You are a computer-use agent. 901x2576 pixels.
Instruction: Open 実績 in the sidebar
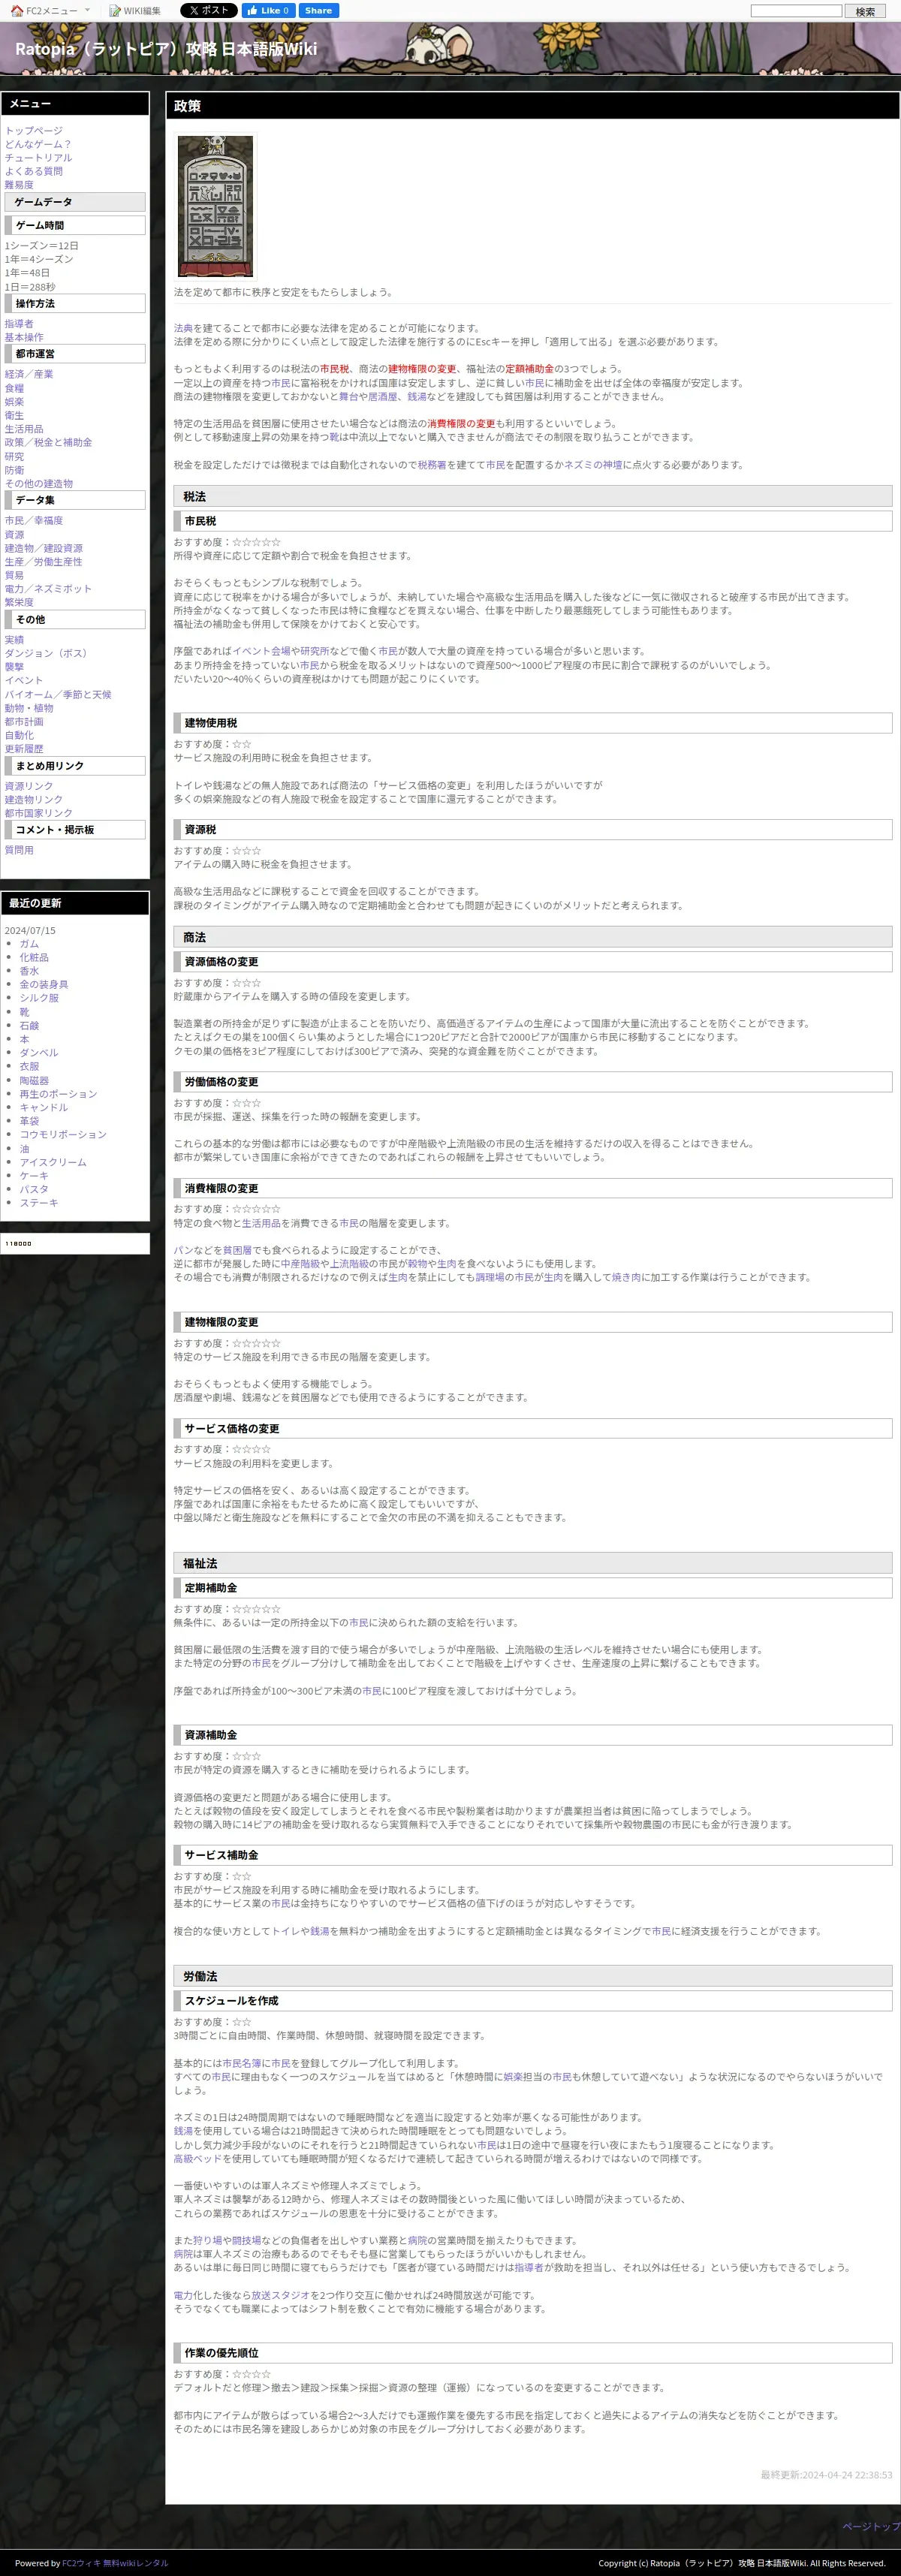click(14, 640)
